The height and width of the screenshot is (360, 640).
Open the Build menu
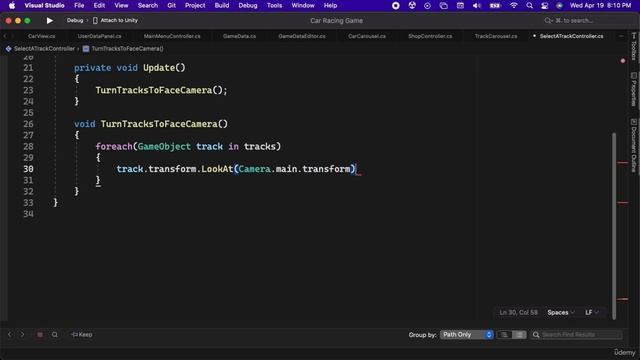coord(222,5)
